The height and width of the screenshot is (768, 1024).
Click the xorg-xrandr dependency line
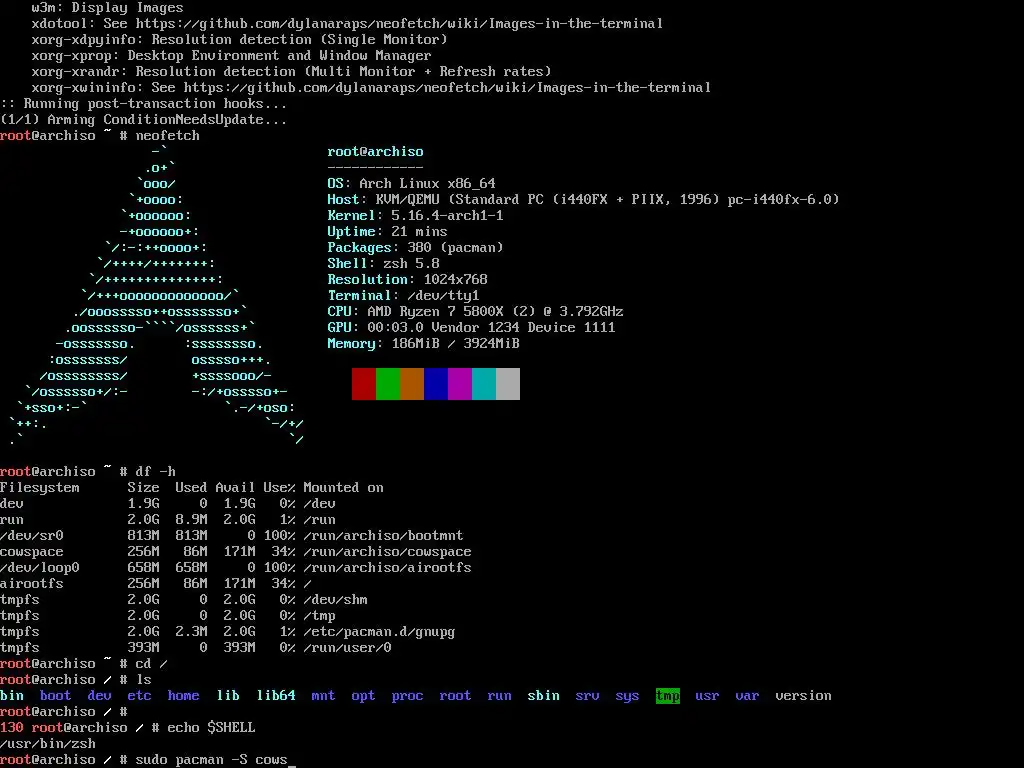click(291, 72)
